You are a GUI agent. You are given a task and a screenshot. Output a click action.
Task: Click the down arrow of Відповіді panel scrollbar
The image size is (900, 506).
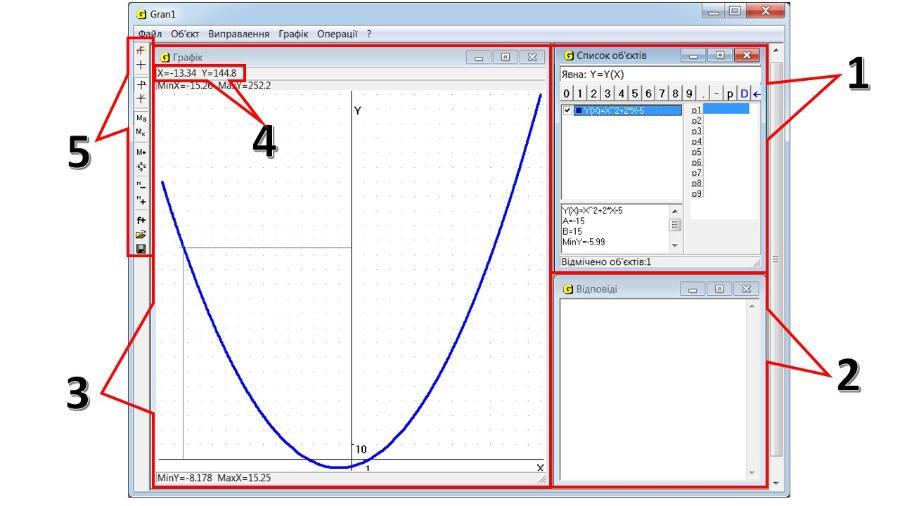click(x=752, y=472)
